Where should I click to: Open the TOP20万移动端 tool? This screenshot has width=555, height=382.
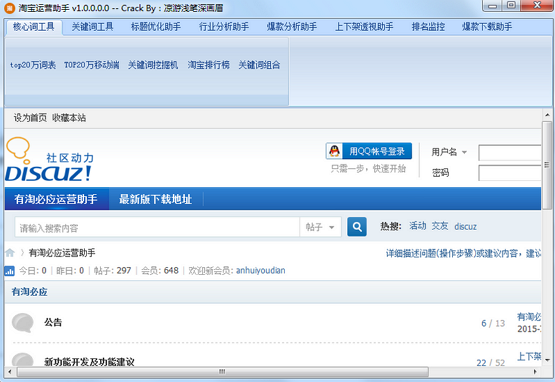tap(92, 65)
